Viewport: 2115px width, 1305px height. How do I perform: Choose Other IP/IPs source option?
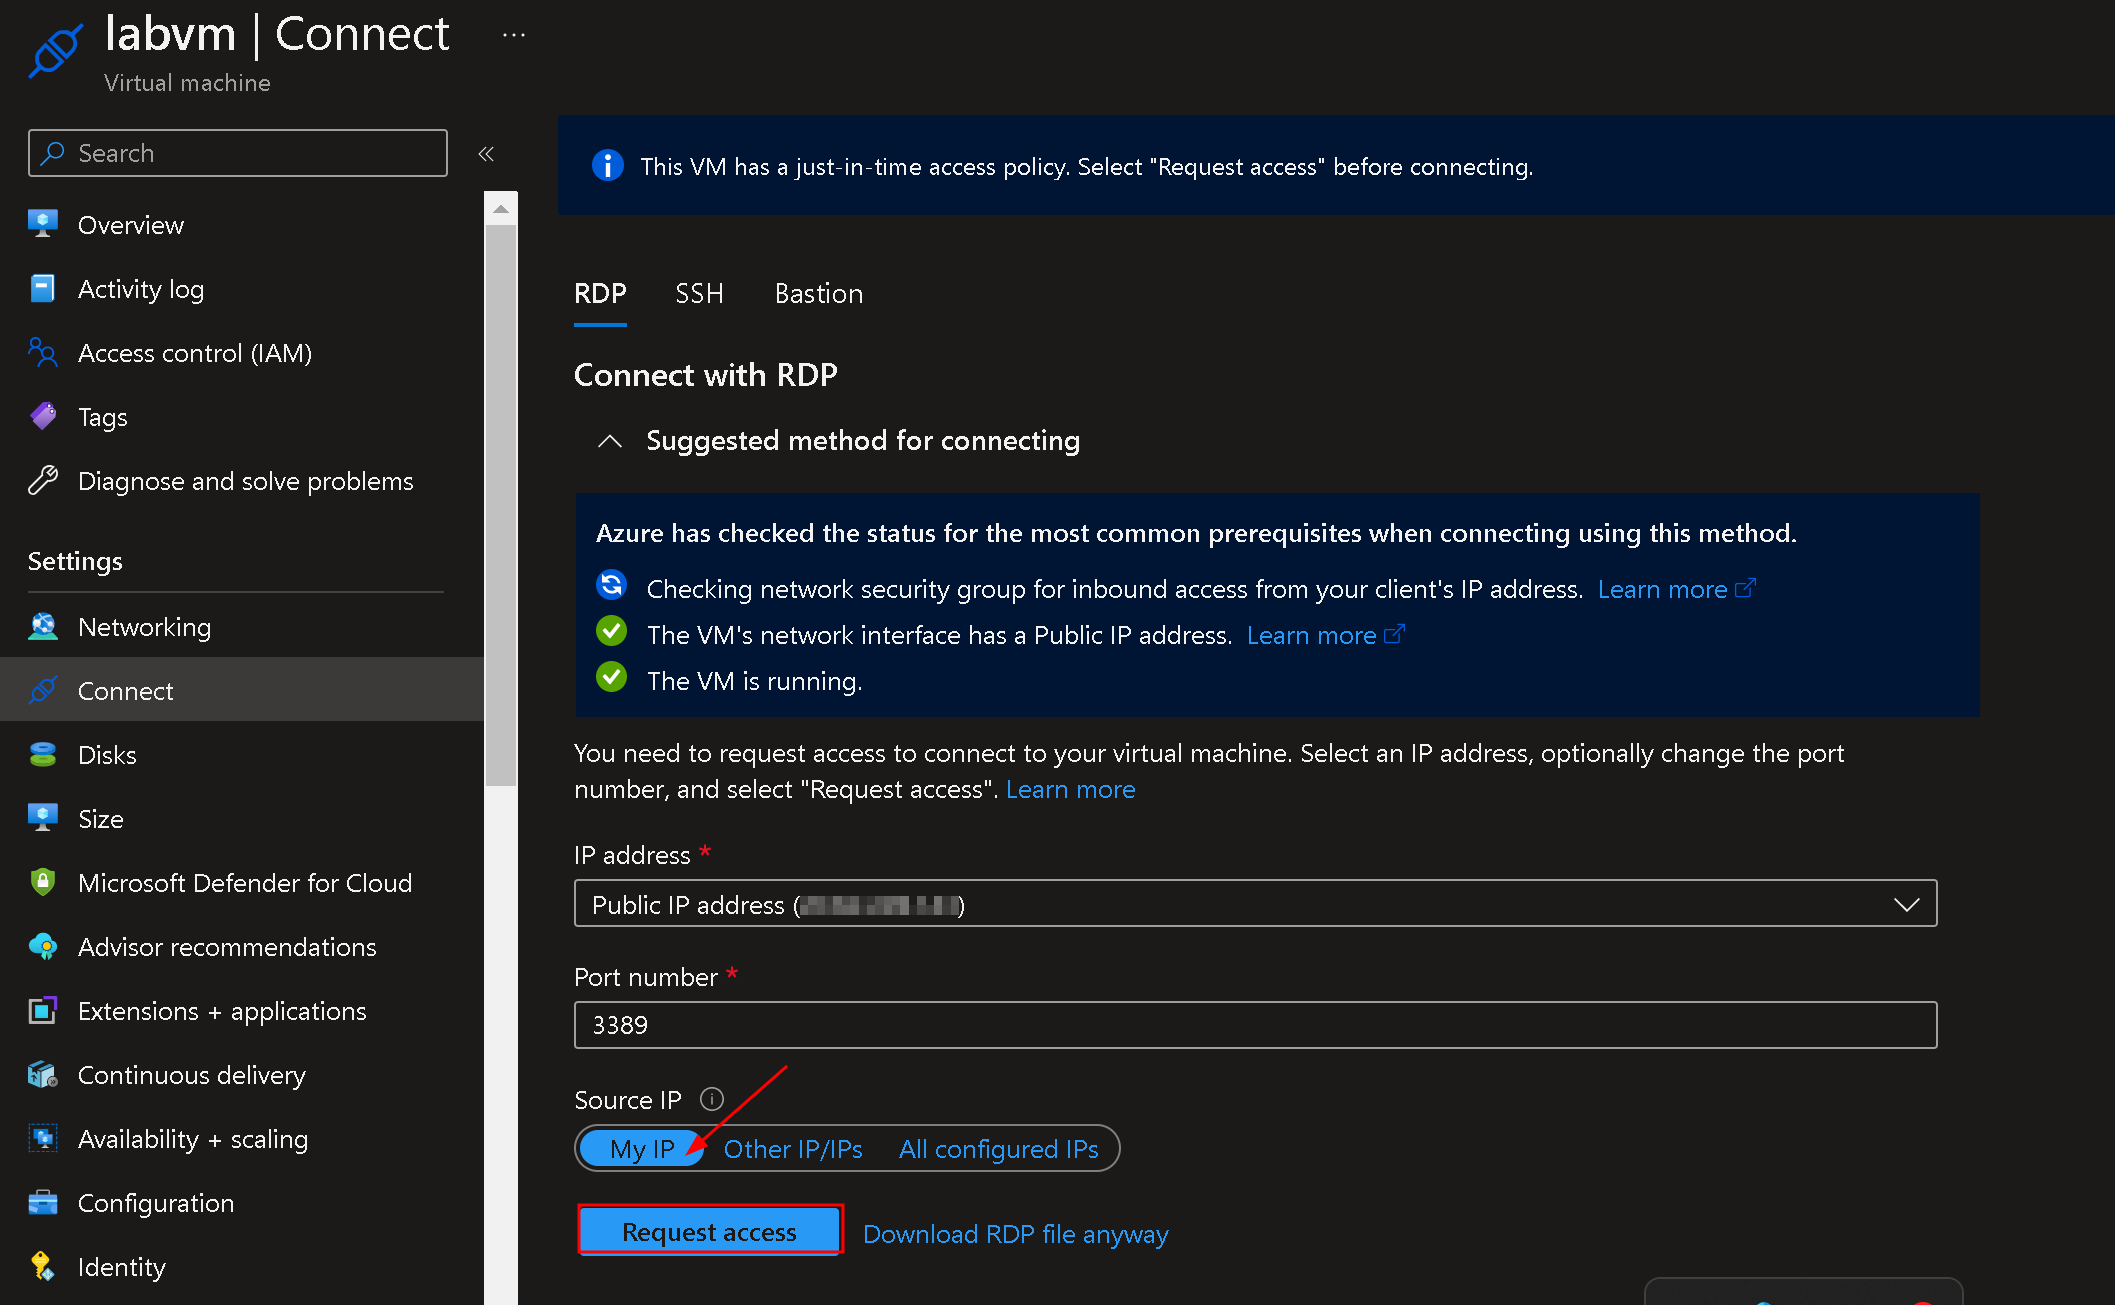[792, 1149]
